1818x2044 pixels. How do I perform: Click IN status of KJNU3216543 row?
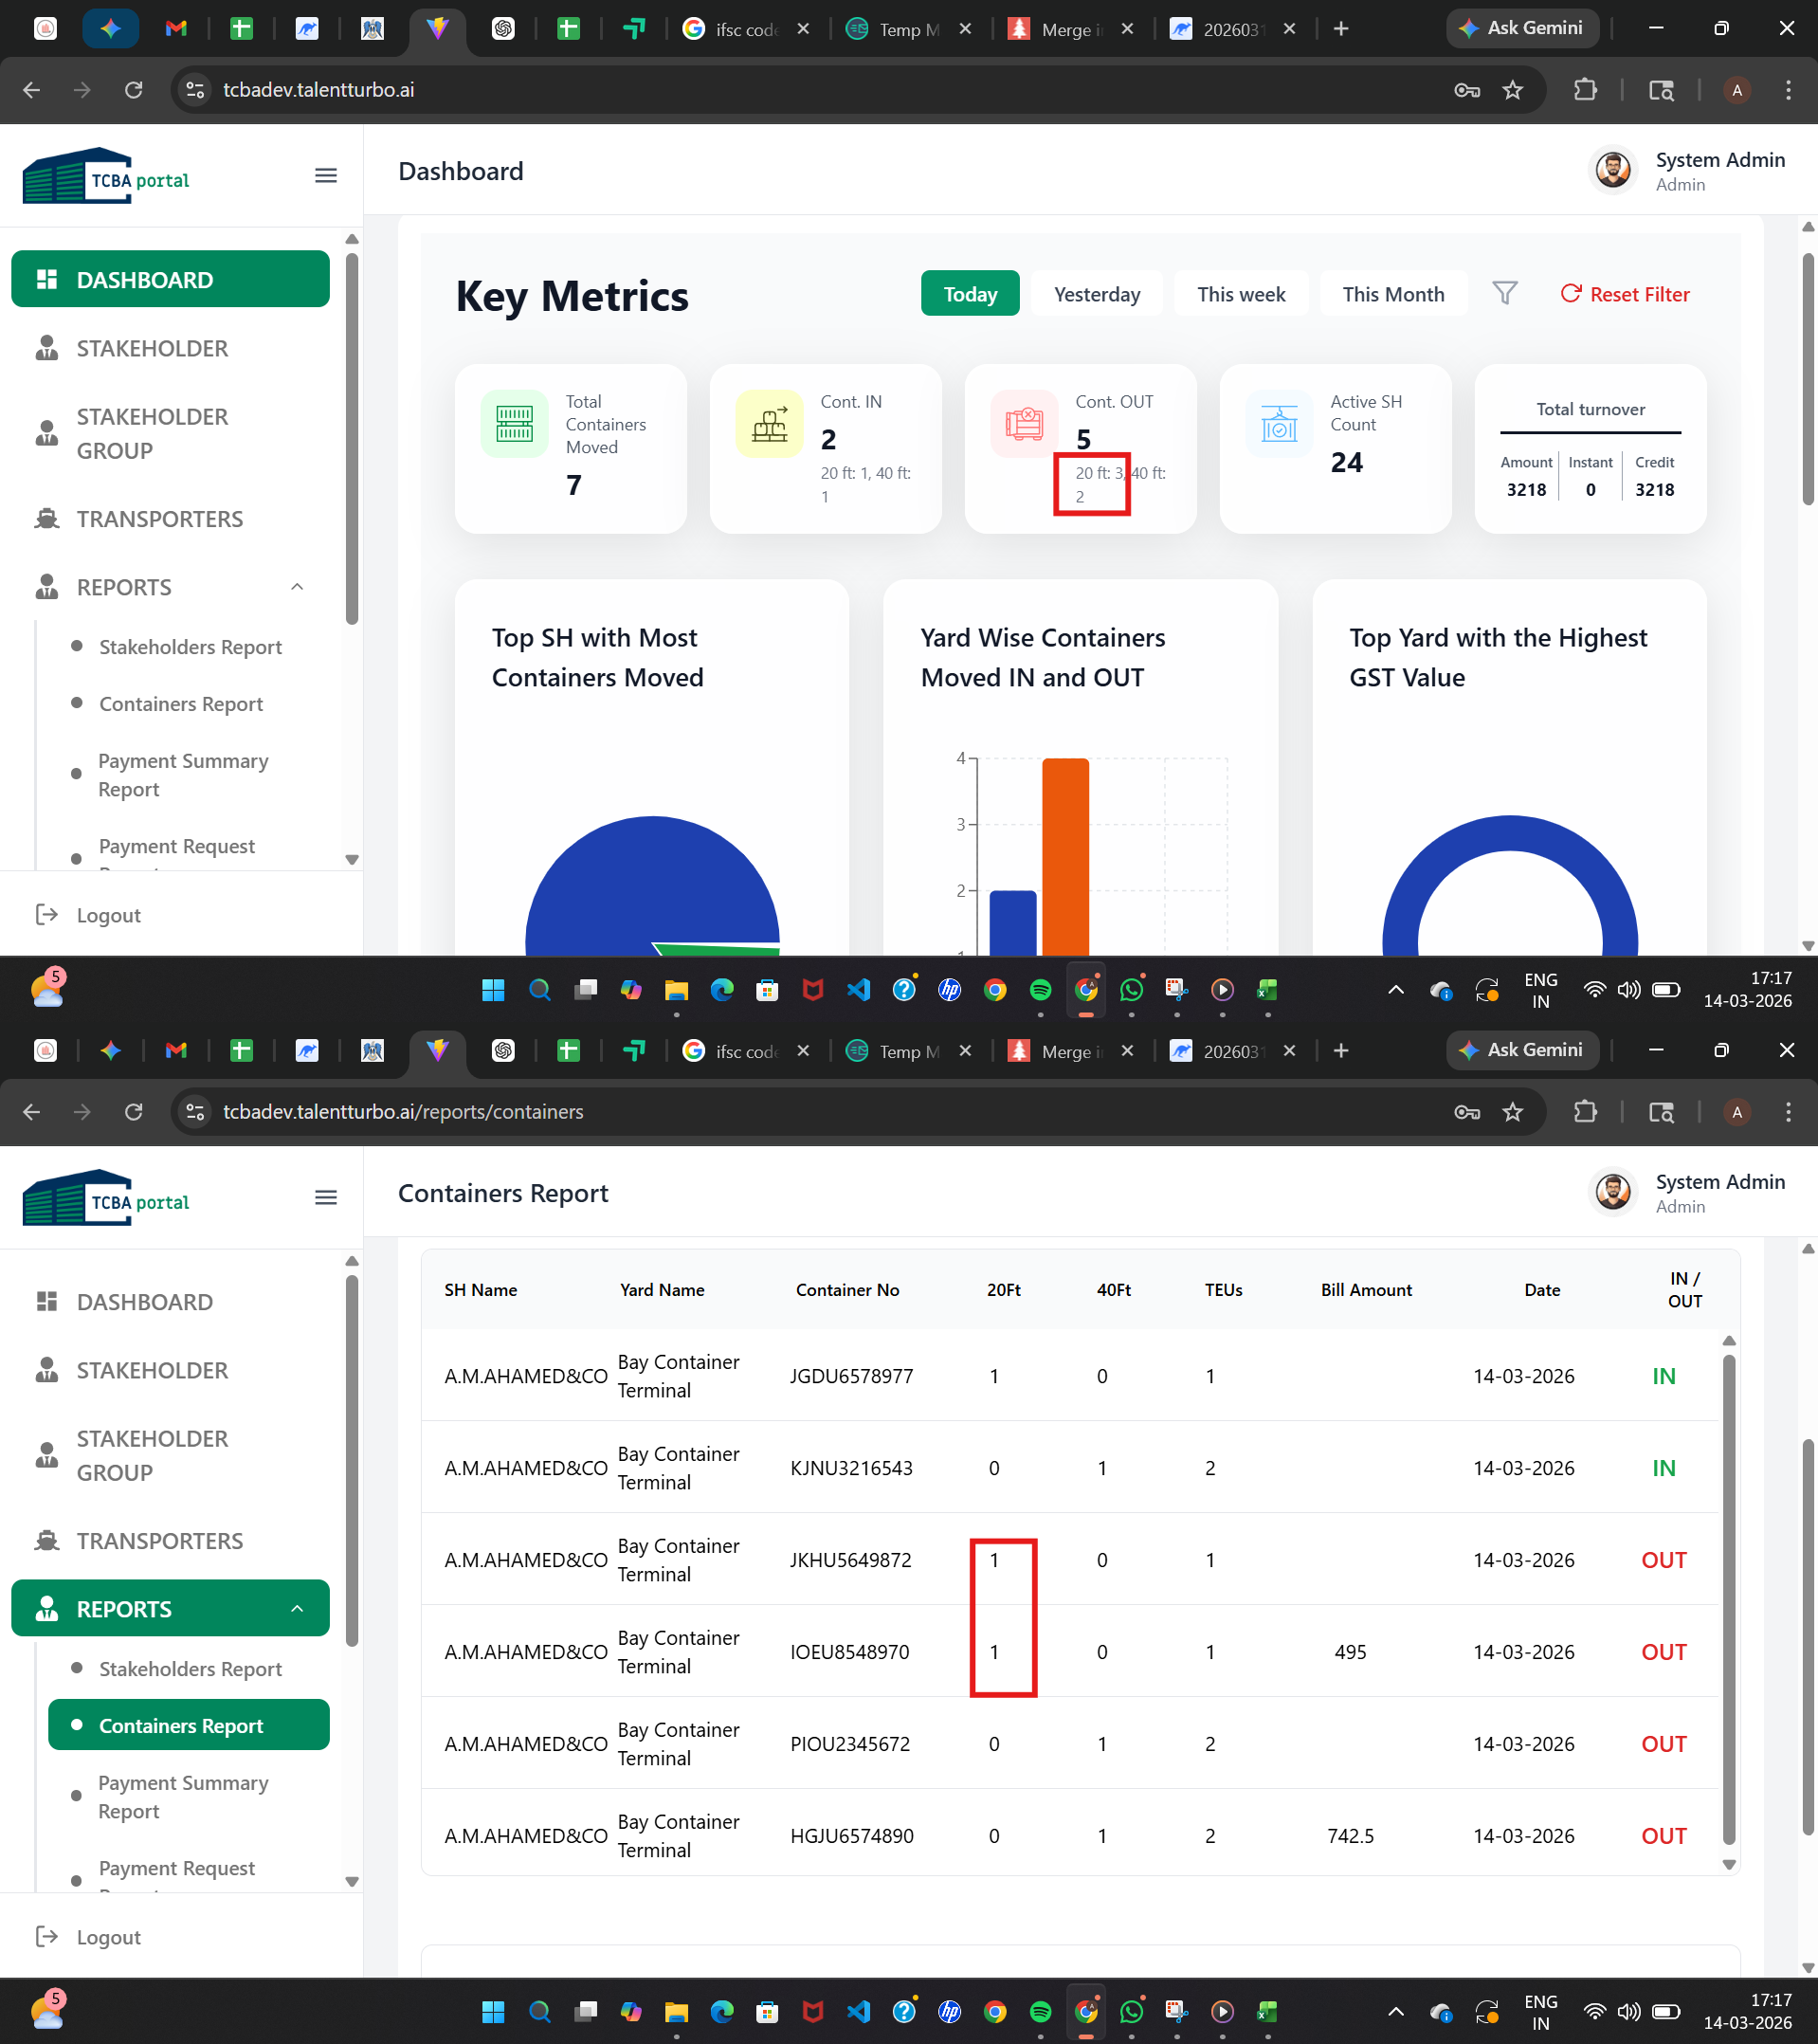click(1664, 1468)
